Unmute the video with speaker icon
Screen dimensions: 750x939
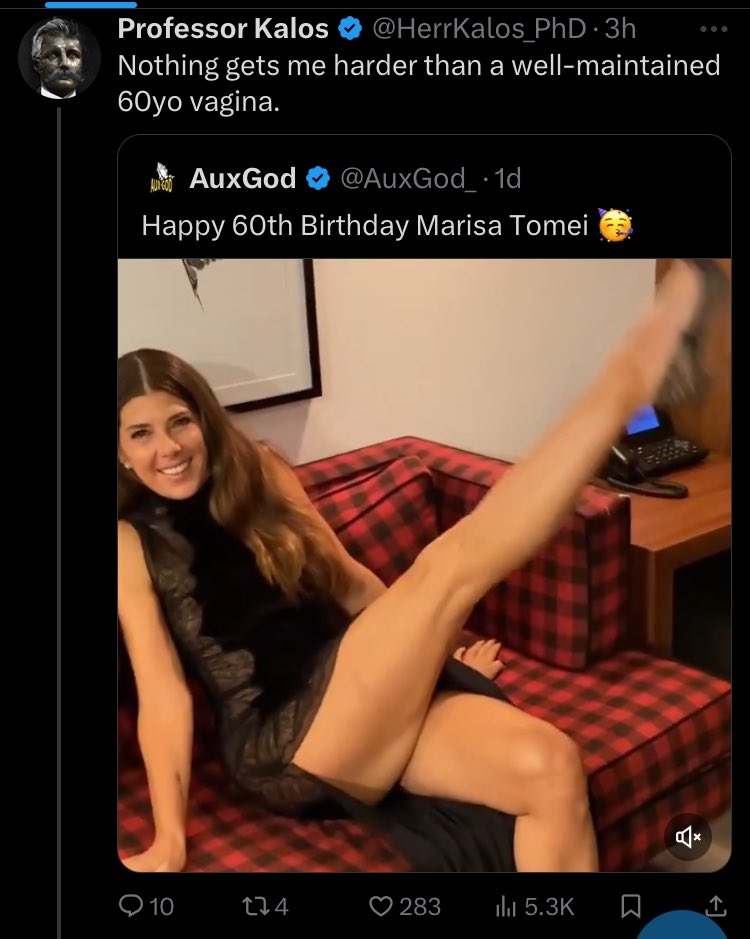688,837
